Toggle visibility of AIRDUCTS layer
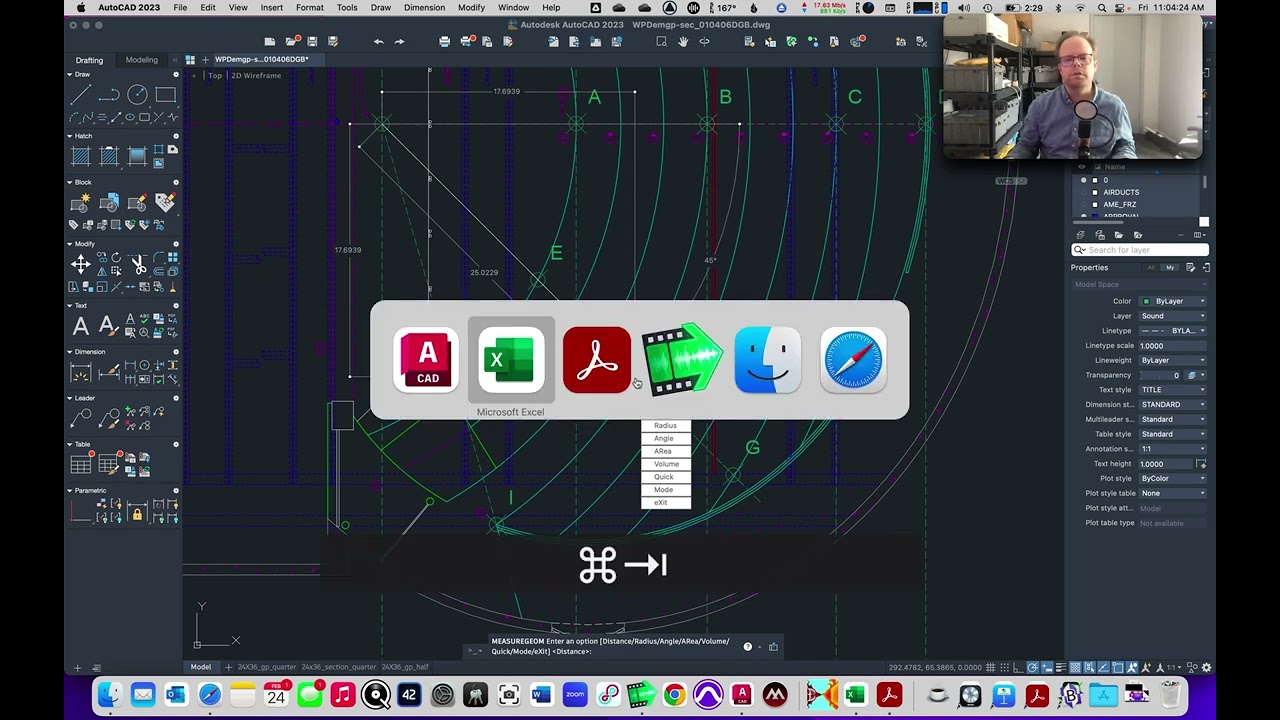 pyautogui.click(x=1083, y=192)
